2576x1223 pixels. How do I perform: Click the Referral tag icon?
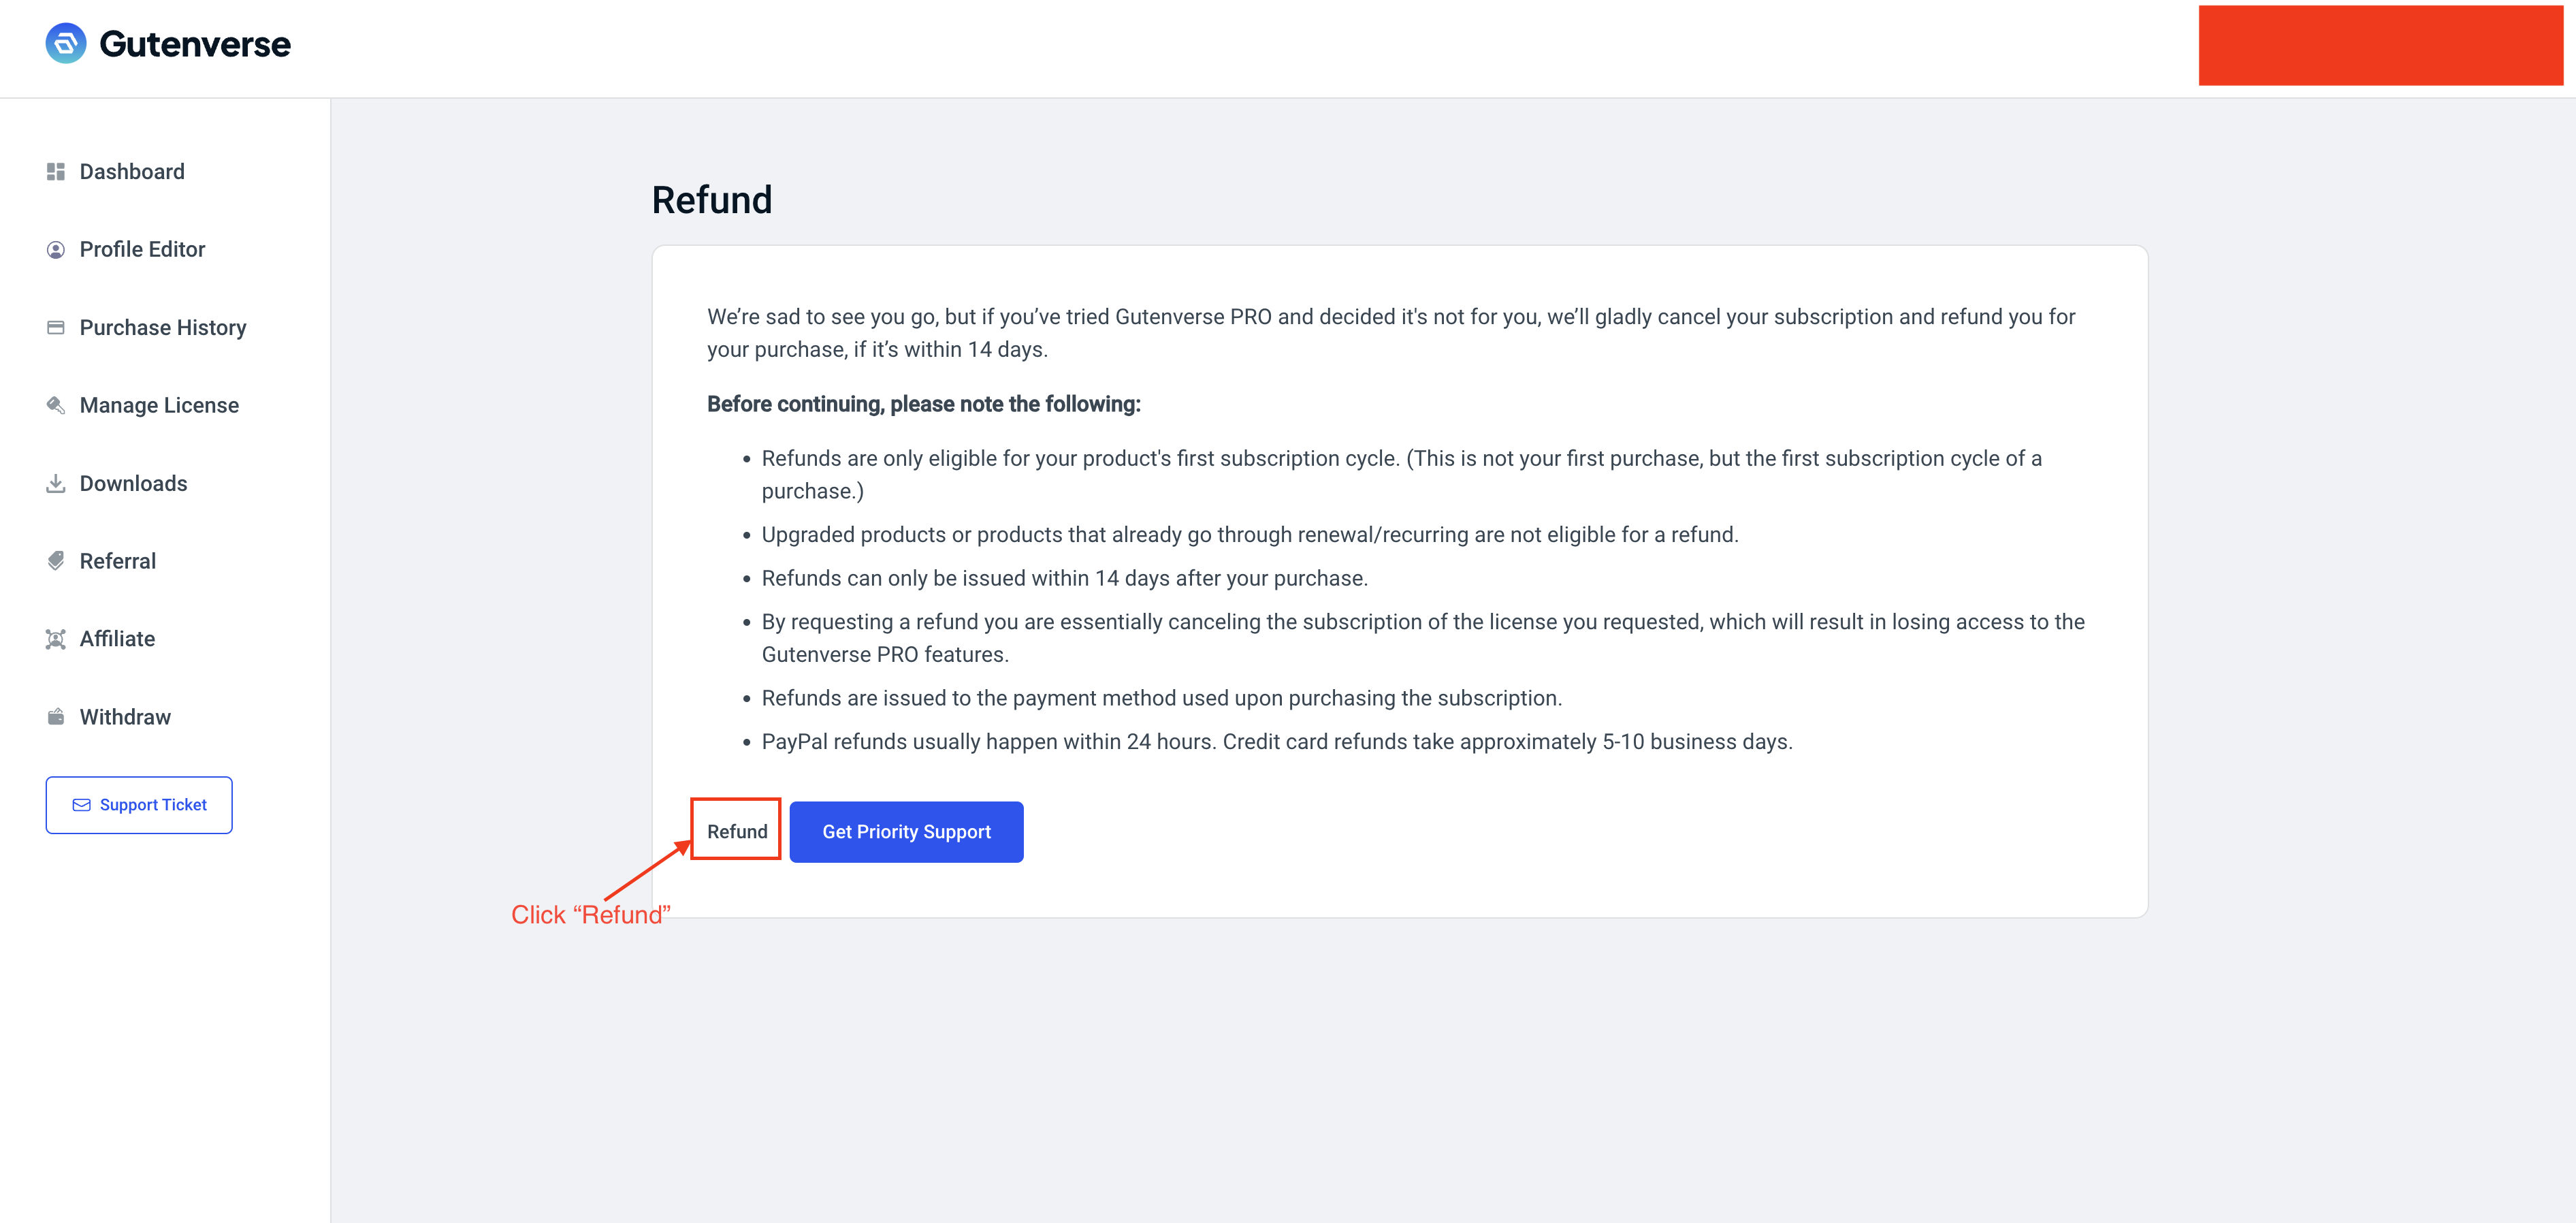click(x=56, y=561)
